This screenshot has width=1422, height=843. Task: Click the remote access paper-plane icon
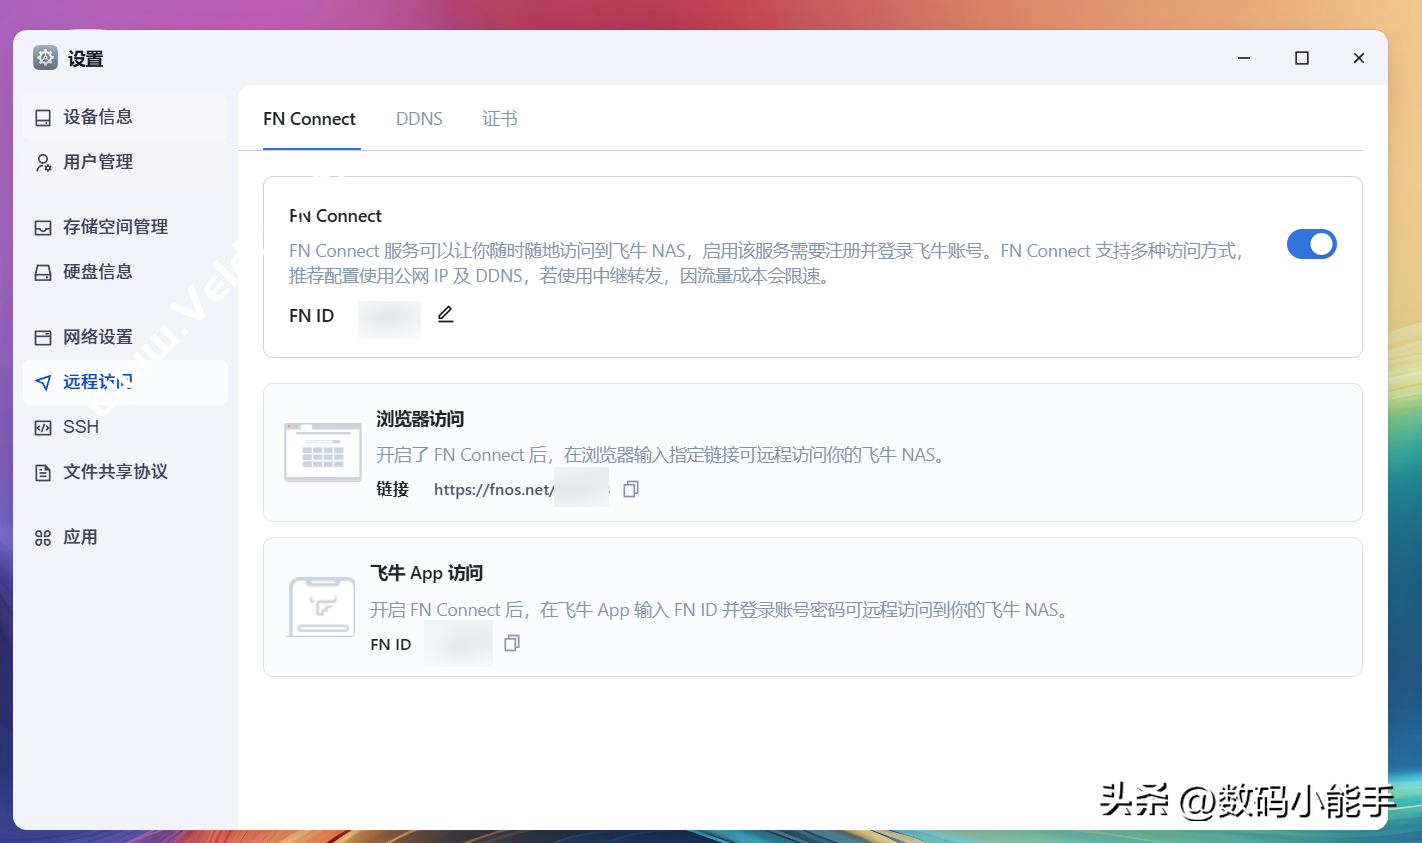(43, 383)
